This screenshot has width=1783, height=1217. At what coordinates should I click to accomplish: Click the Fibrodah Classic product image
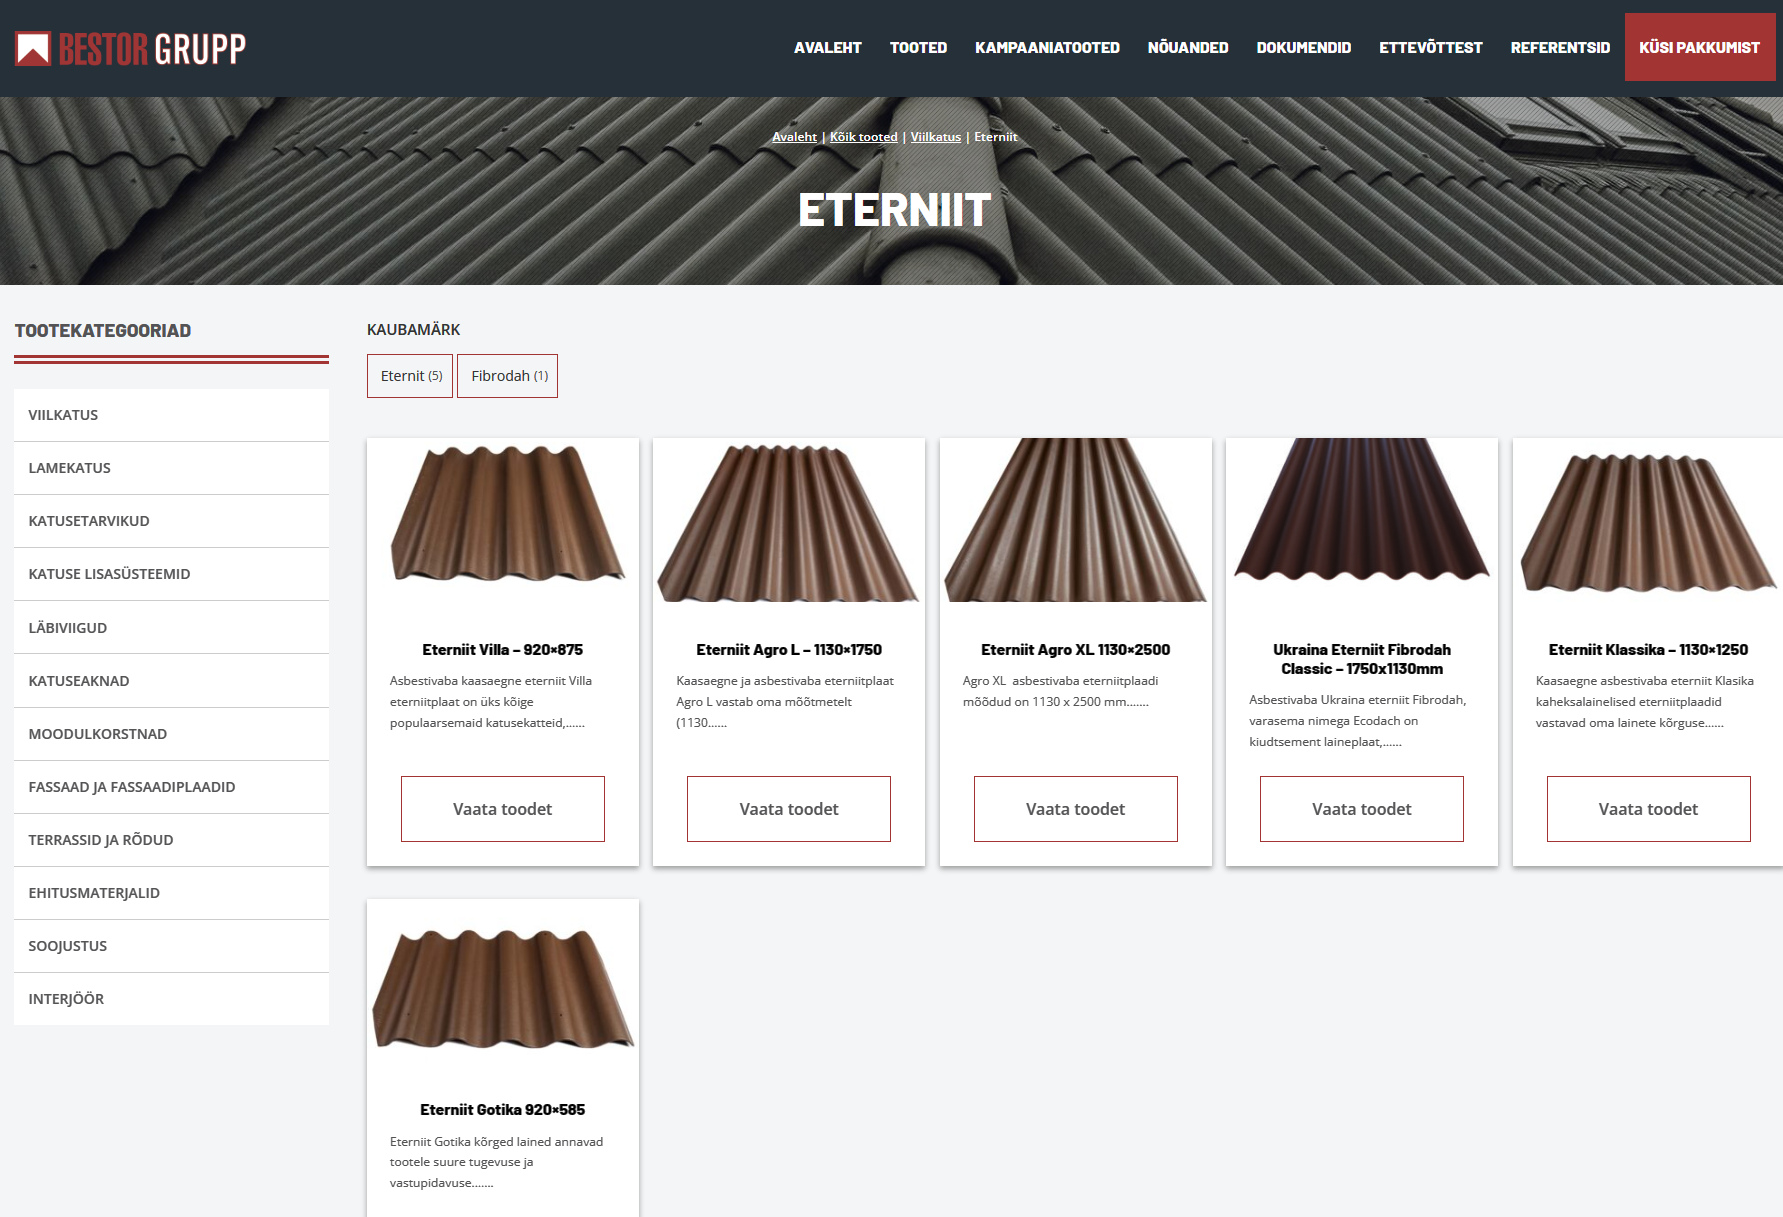[x=1362, y=520]
